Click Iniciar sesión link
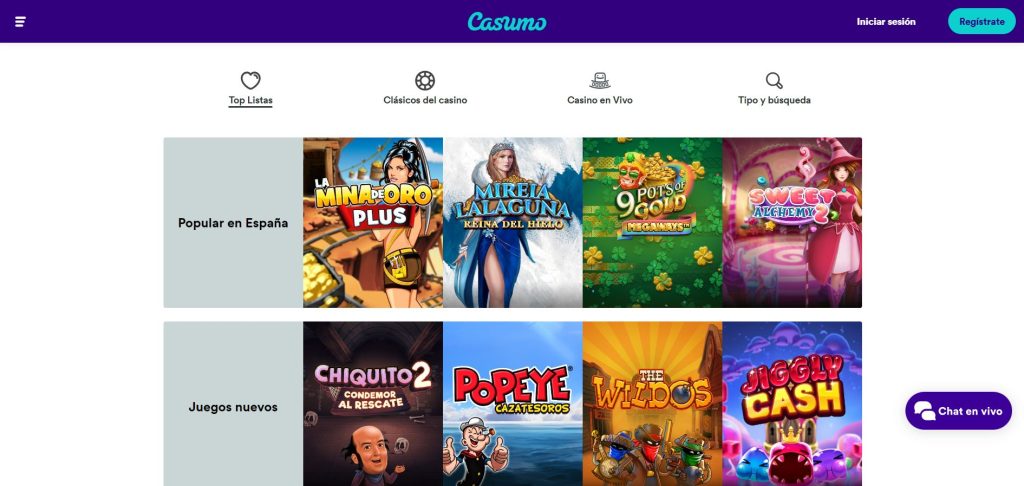The width and height of the screenshot is (1024, 486). pyautogui.click(x=886, y=22)
